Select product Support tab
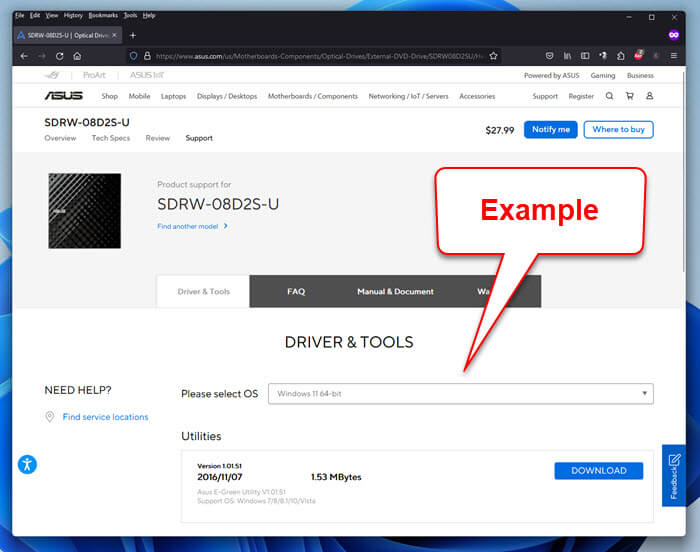The width and height of the screenshot is (700, 552). click(199, 138)
